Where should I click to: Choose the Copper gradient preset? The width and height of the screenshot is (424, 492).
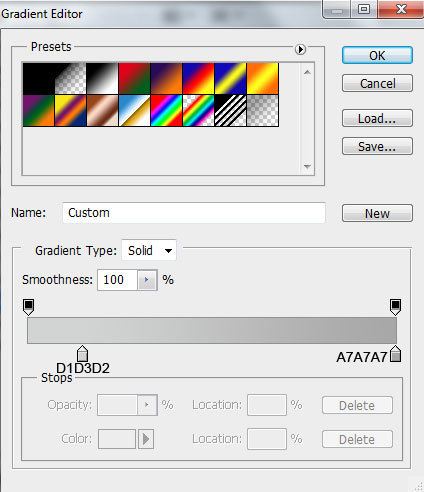coord(102,111)
